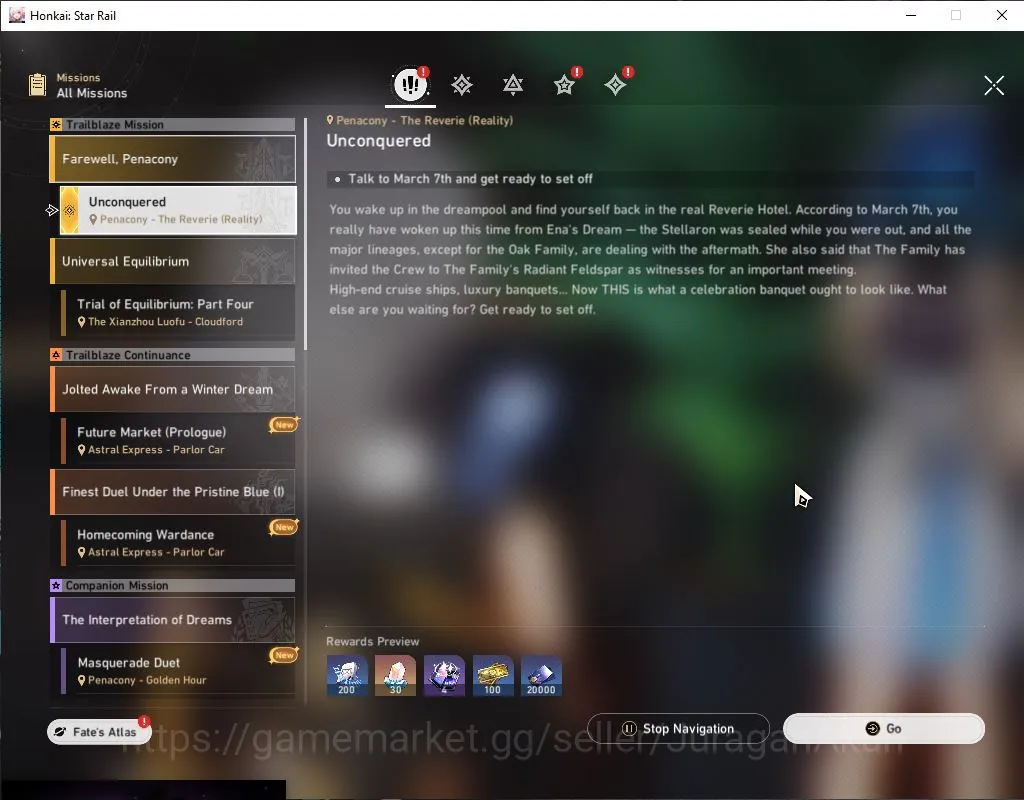Viewport: 1024px width, 800px height.
Task: Click the Companion Mission header star icon
Action: 56,585
